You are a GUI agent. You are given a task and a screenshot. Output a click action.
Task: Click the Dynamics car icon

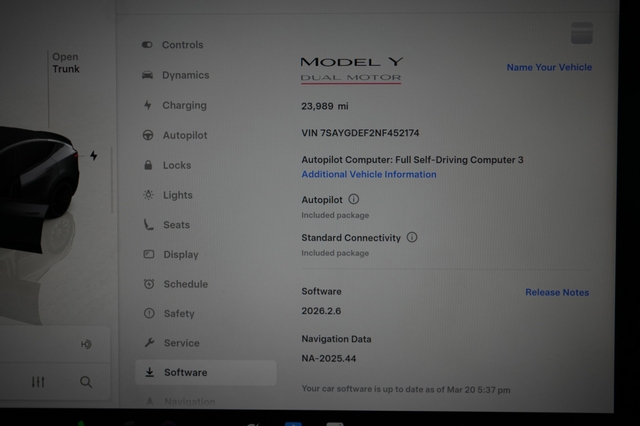click(147, 75)
